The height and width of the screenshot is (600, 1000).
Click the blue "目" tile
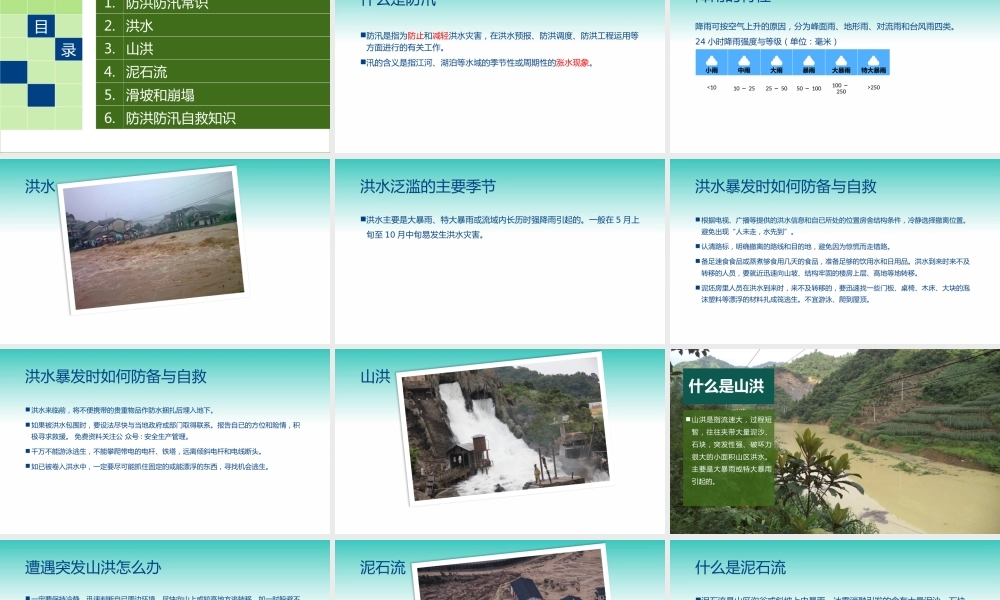click(x=41, y=26)
